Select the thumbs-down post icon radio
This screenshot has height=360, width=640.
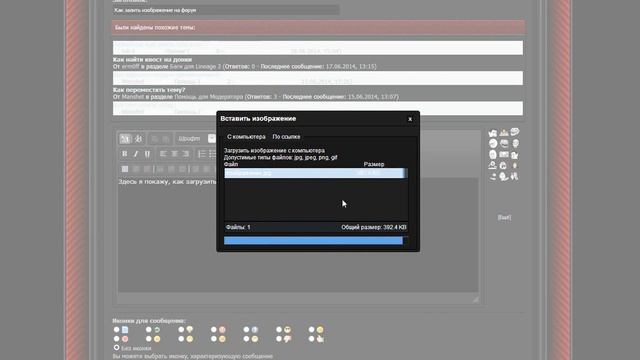pyautogui.click(x=279, y=339)
